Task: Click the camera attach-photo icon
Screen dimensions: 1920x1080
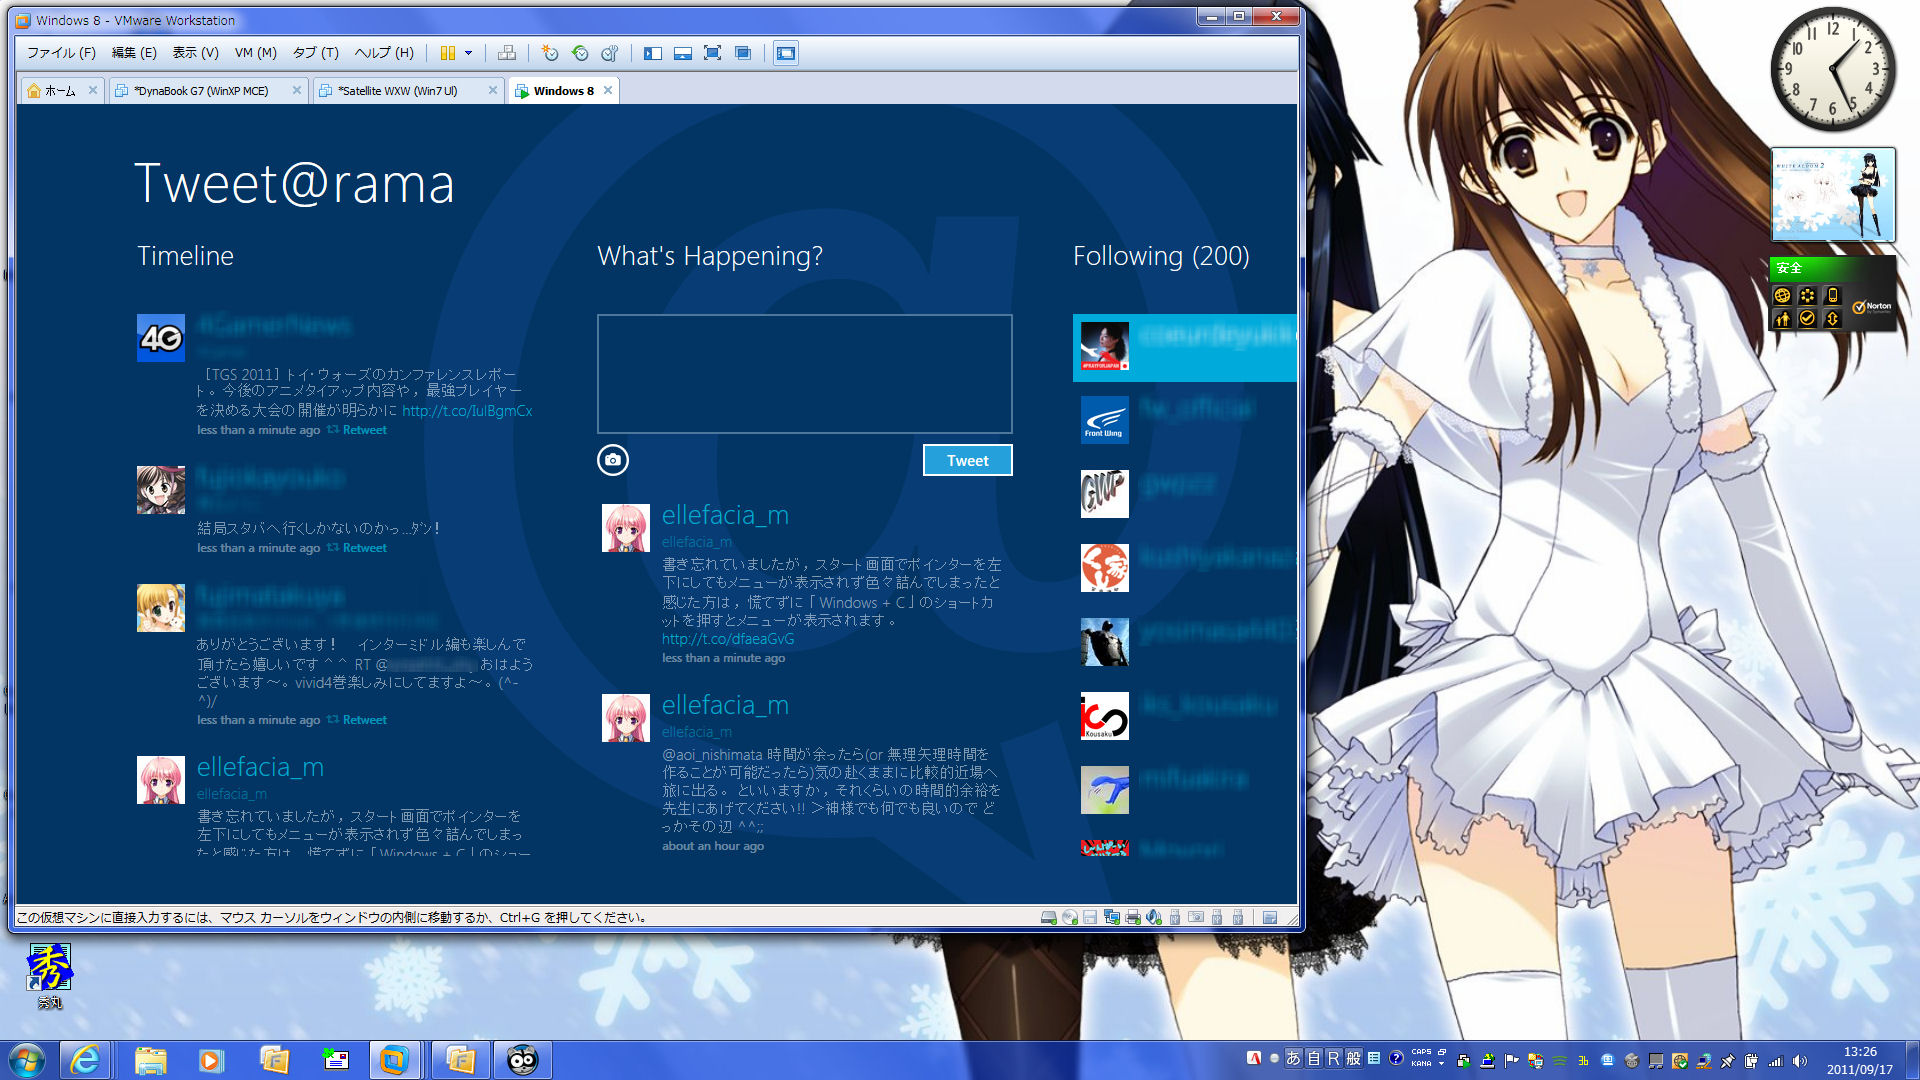Action: coord(613,460)
